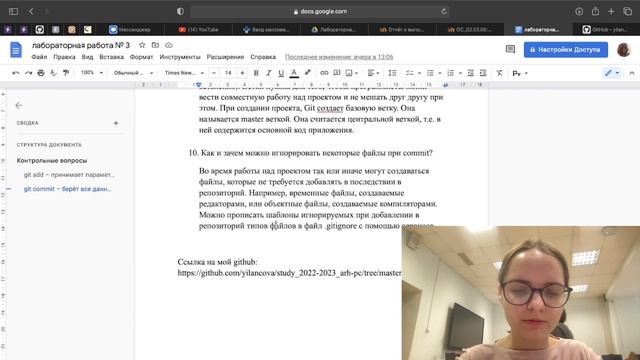Select the paint format roller icon
Image resolution: width=640 pixels, height=360 pixels.
66,73
